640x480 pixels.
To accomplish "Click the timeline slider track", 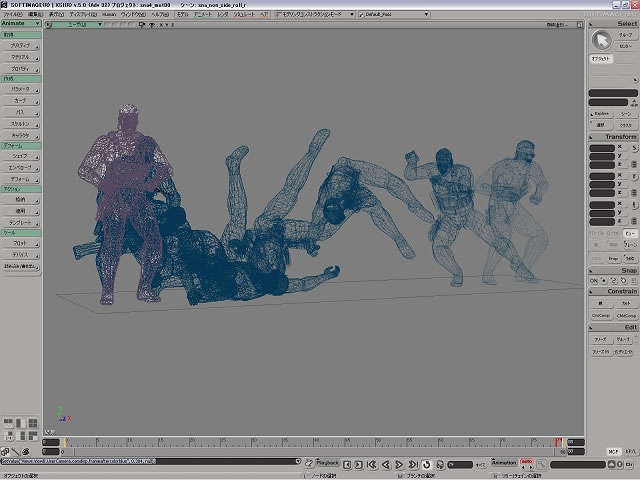I will 300,441.
